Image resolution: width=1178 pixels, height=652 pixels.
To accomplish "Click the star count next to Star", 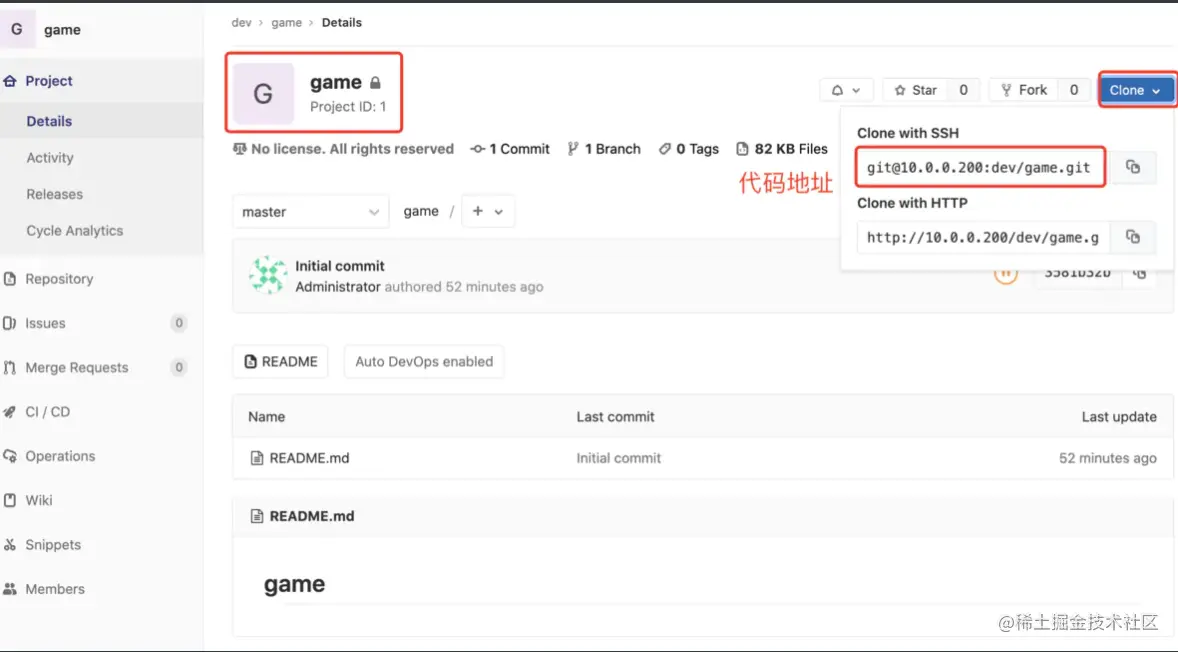I will tap(963, 90).
